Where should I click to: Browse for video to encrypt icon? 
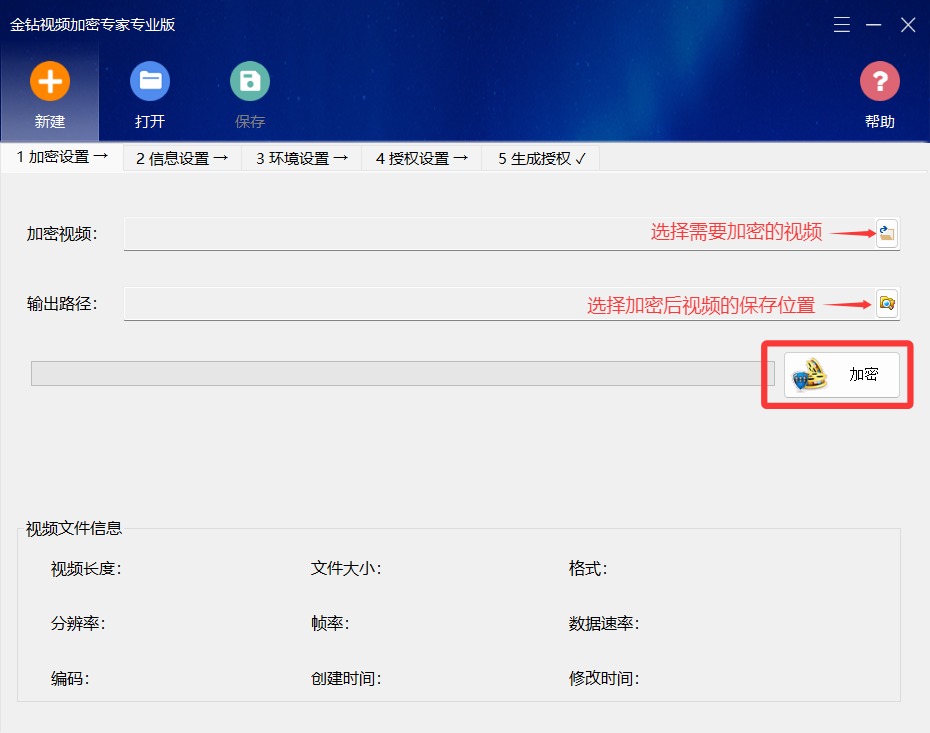coord(887,232)
